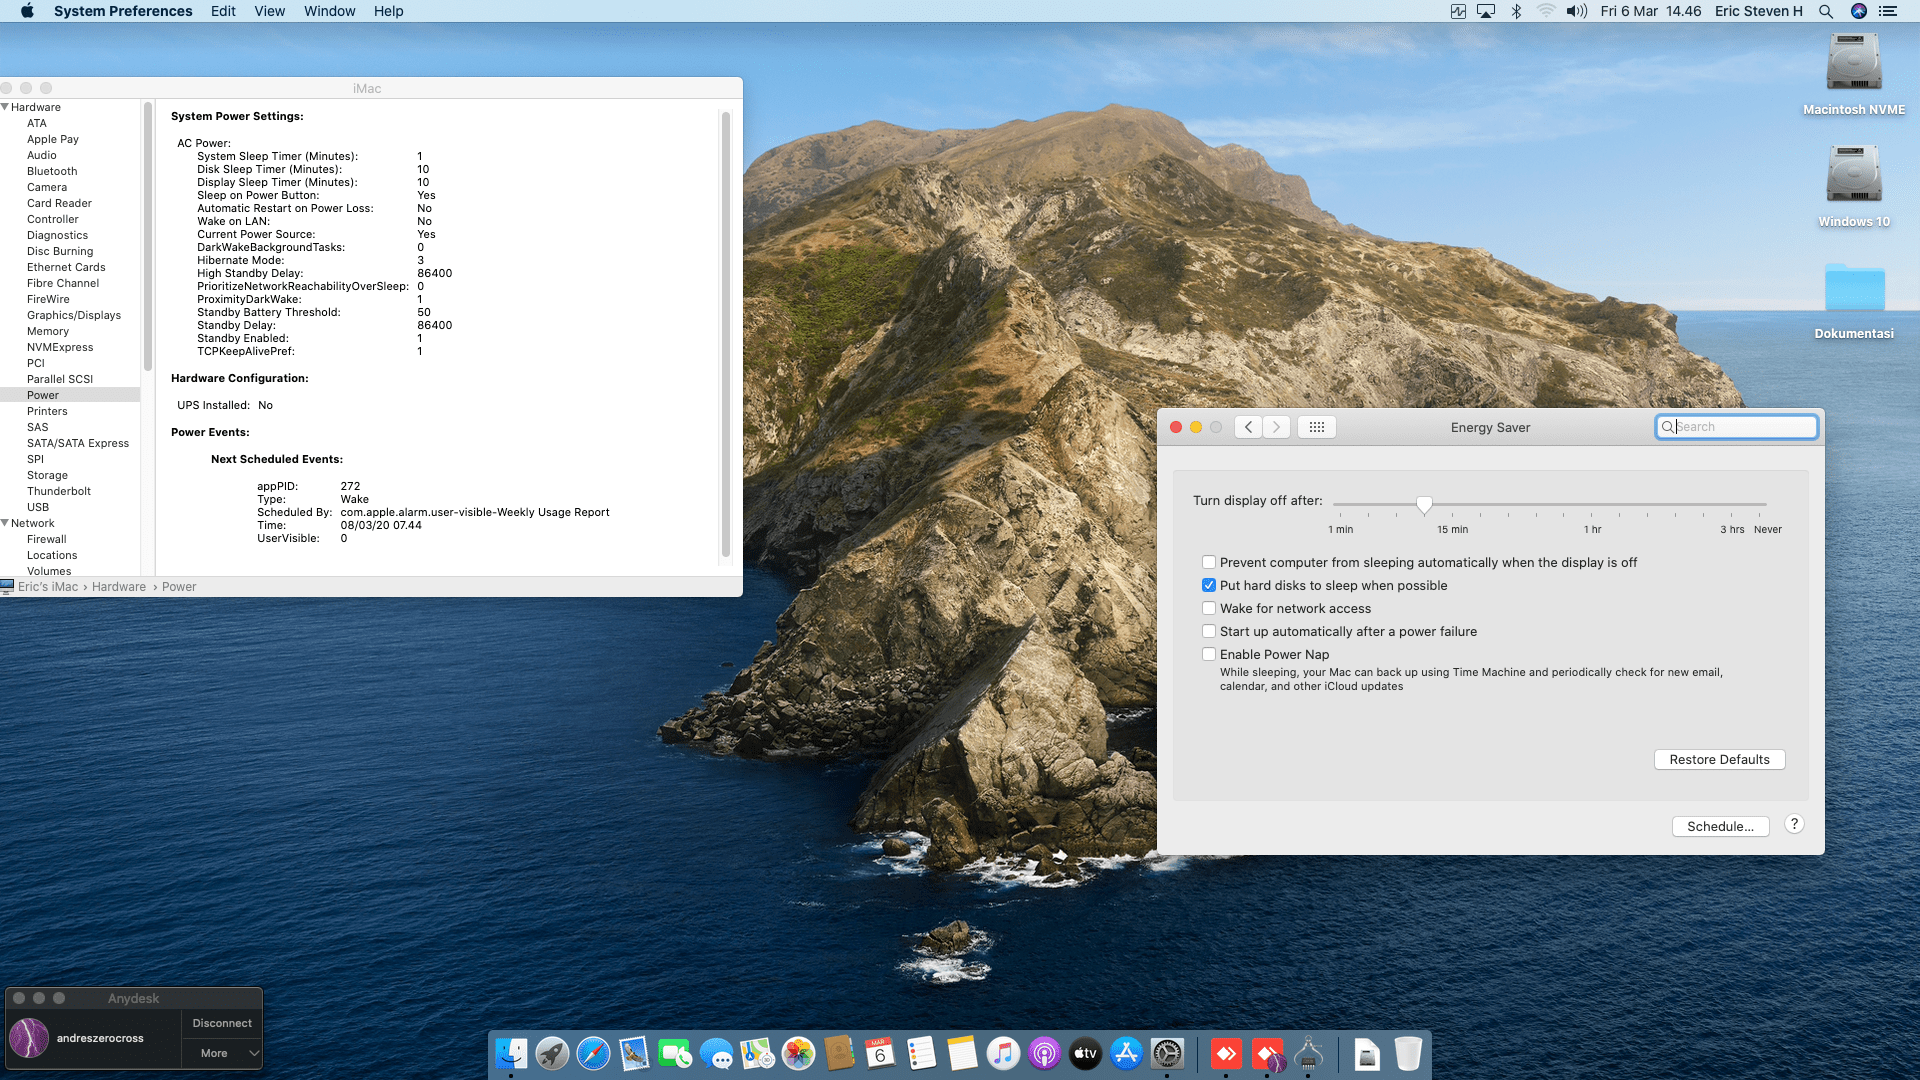
Task: Open Safari from the dock
Action: point(593,1053)
